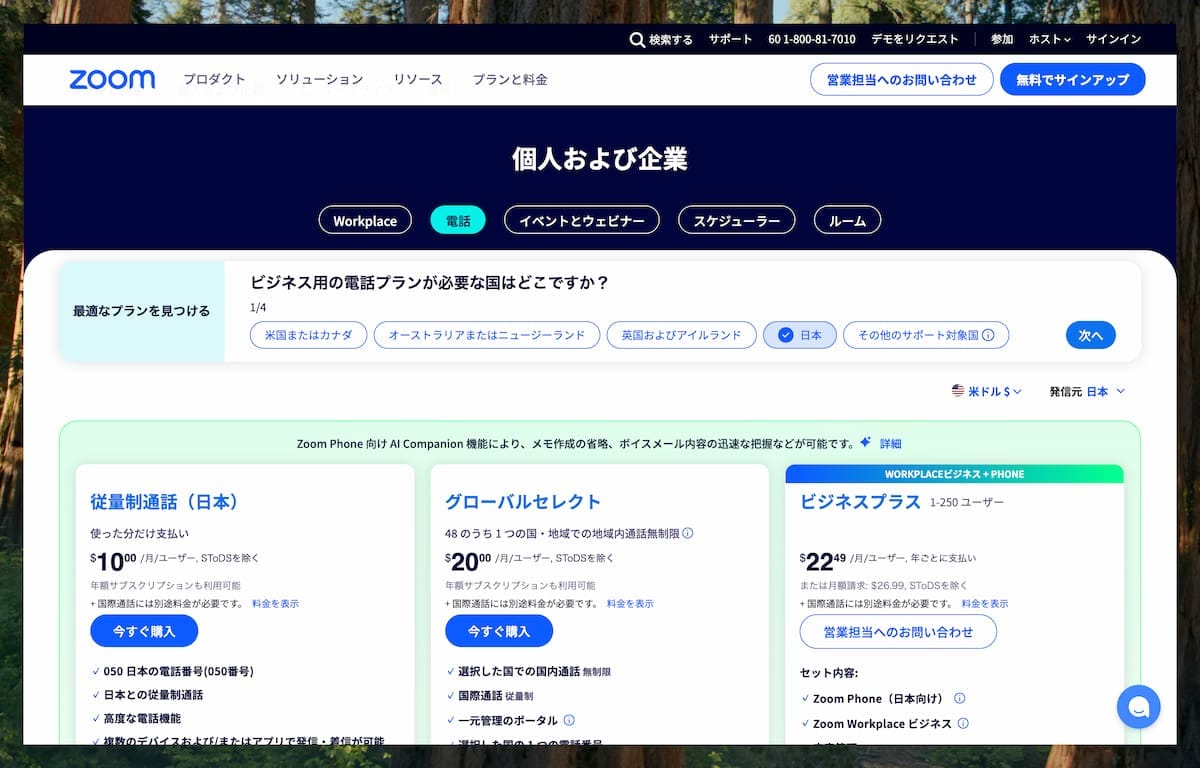Select the 日本 country option
Screen dimensions: 1200x768
pos(800,335)
